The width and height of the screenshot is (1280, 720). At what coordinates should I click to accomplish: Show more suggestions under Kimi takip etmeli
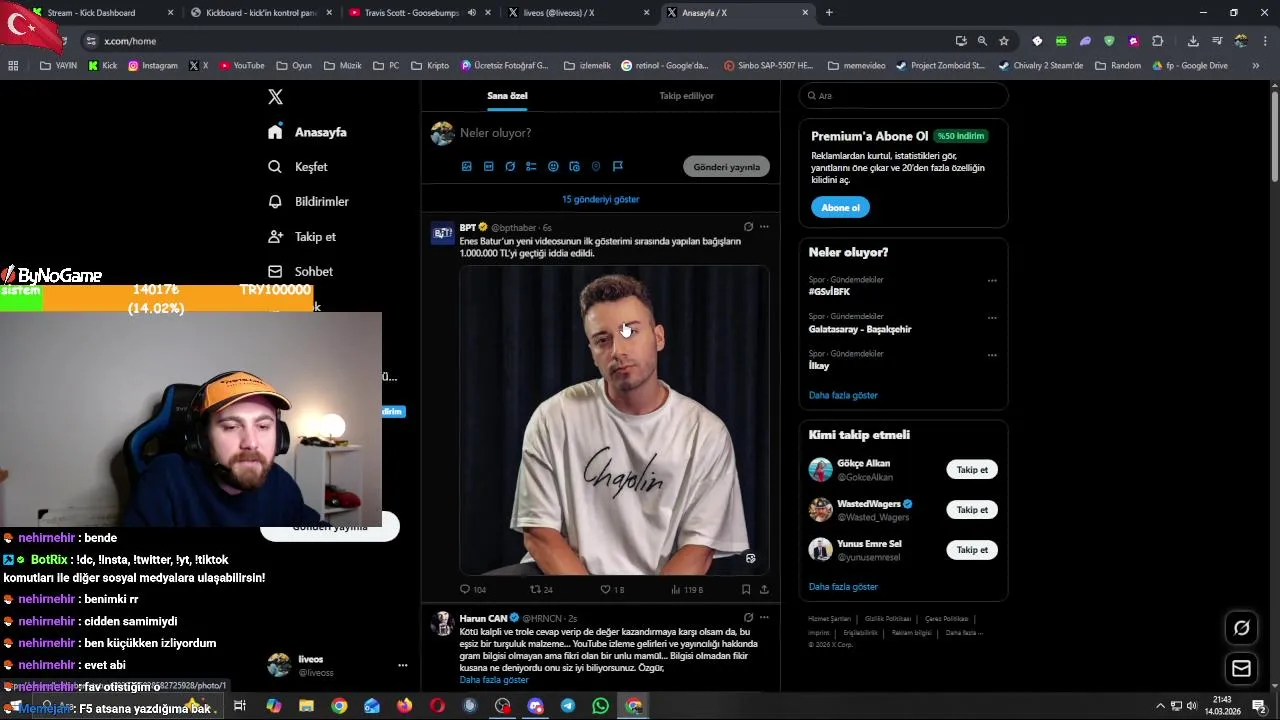tap(843, 587)
